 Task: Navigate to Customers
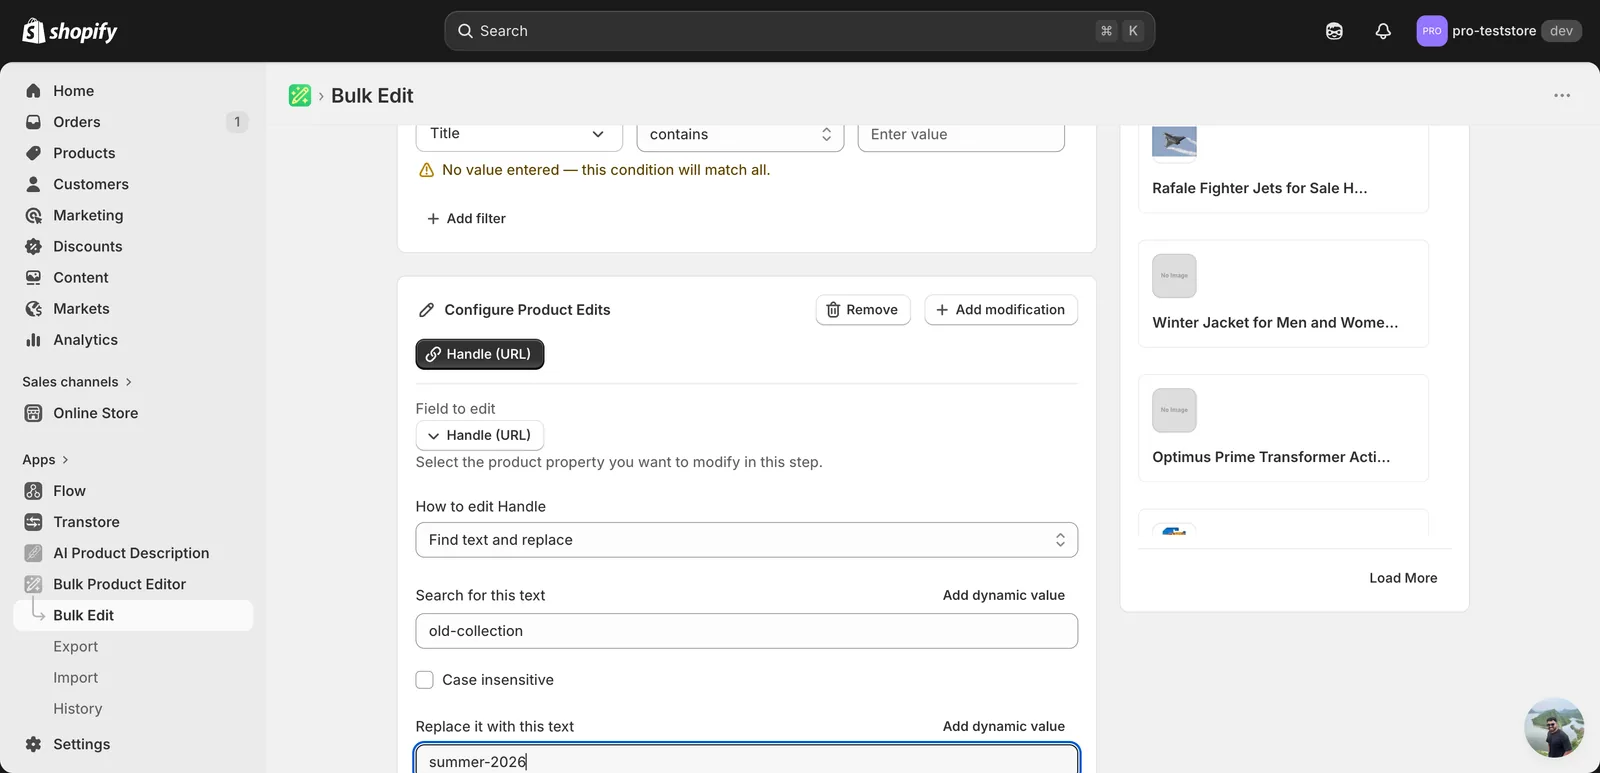tap(133, 184)
